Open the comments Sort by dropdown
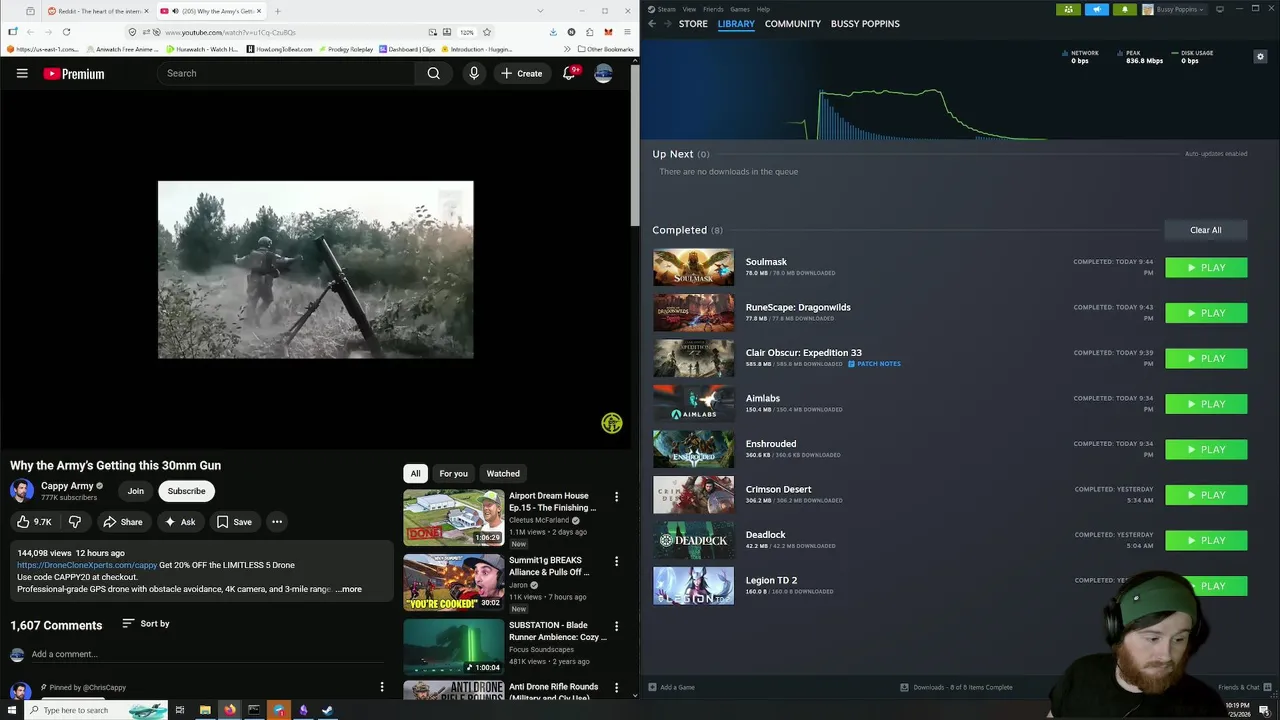Screen dimensions: 1280x720 pos(146,623)
